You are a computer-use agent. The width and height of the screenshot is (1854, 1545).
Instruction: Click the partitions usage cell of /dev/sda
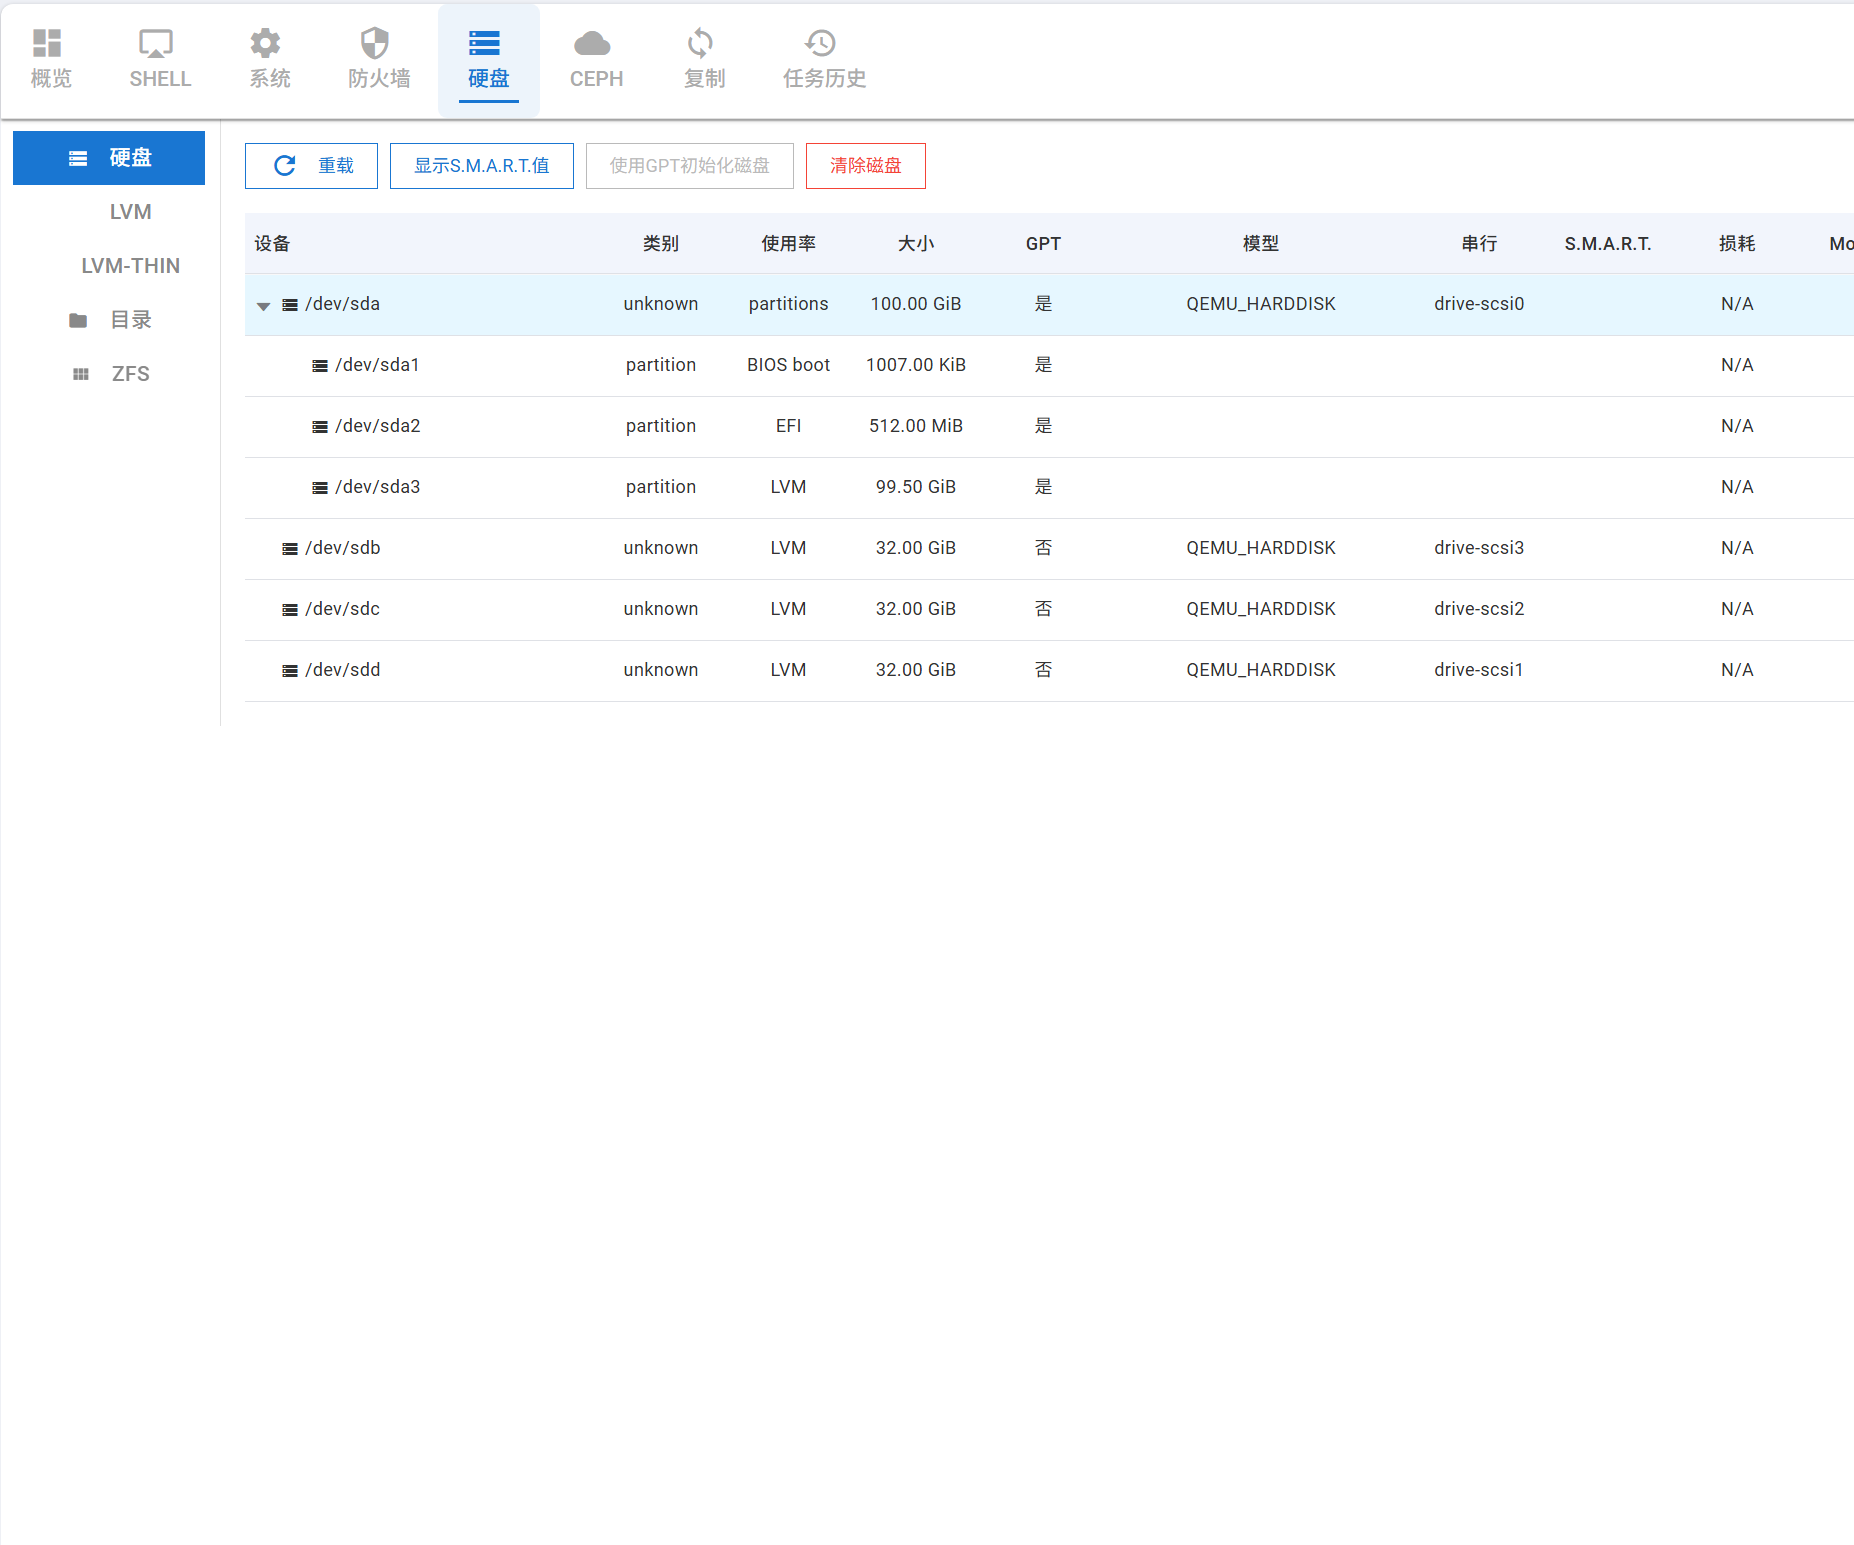click(x=788, y=304)
